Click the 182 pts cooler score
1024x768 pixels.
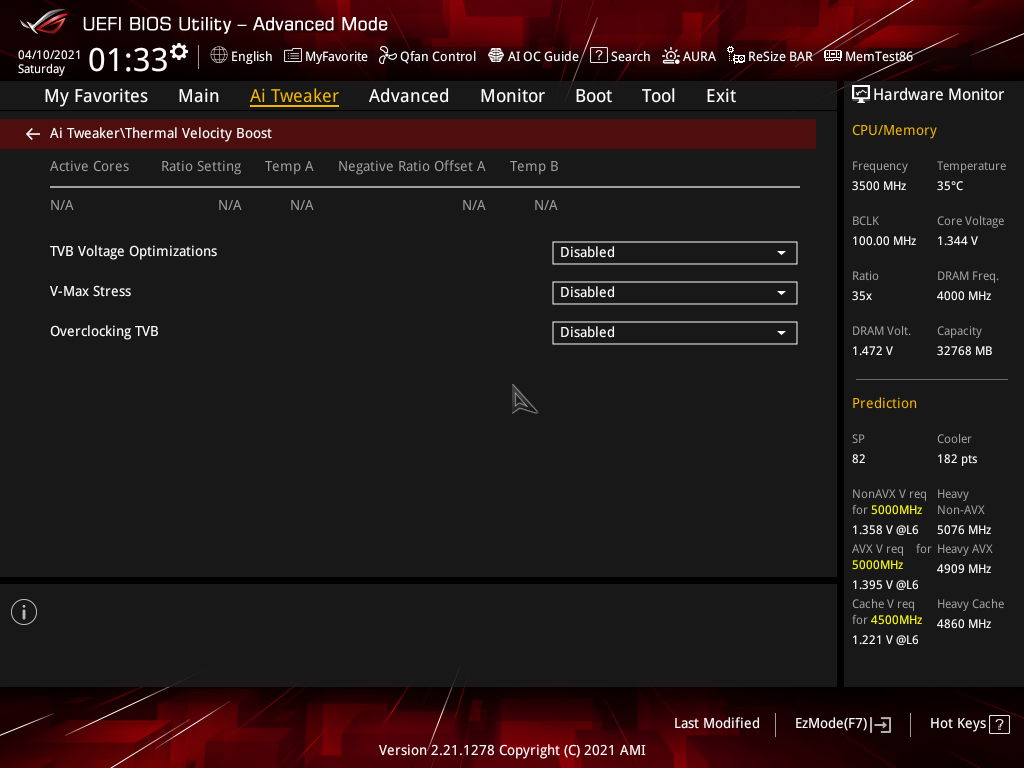click(957, 459)
